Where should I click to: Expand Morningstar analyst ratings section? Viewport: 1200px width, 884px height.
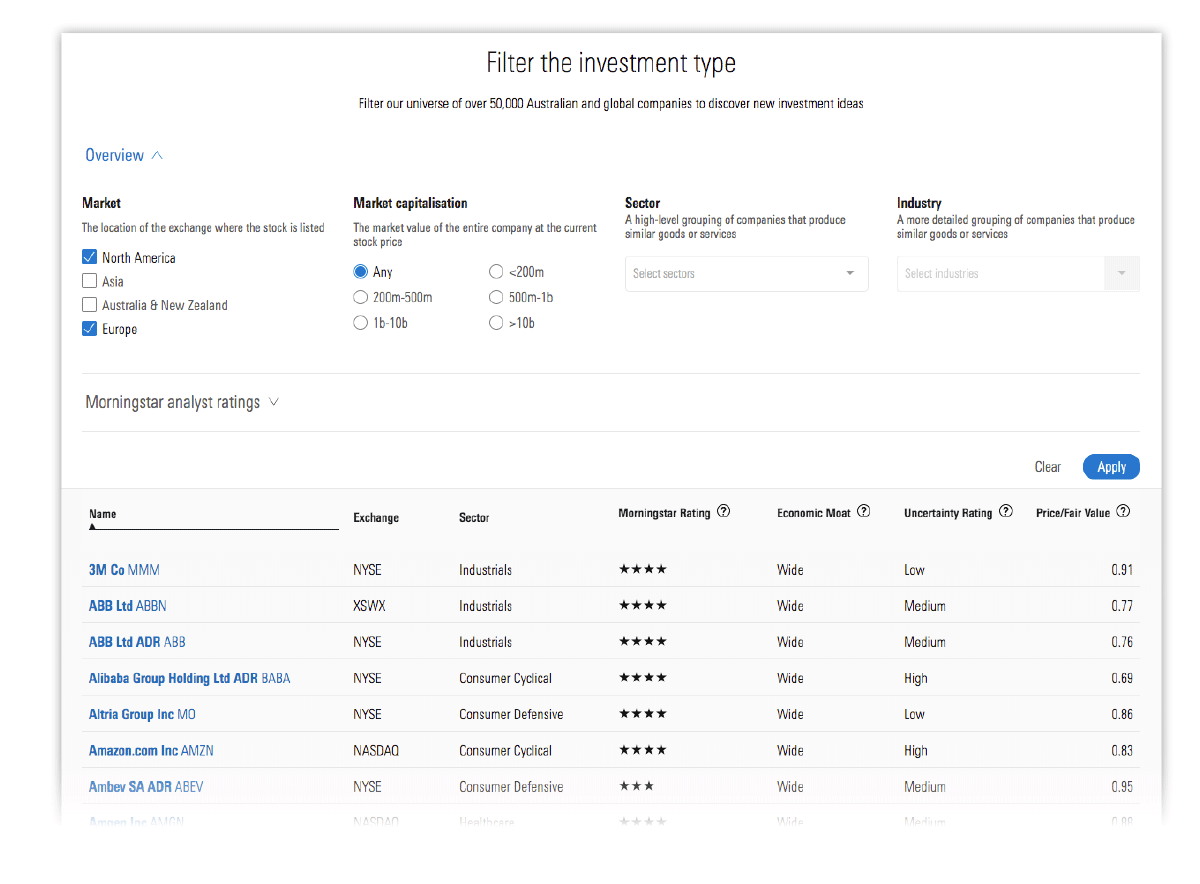(x=182, y=402)
